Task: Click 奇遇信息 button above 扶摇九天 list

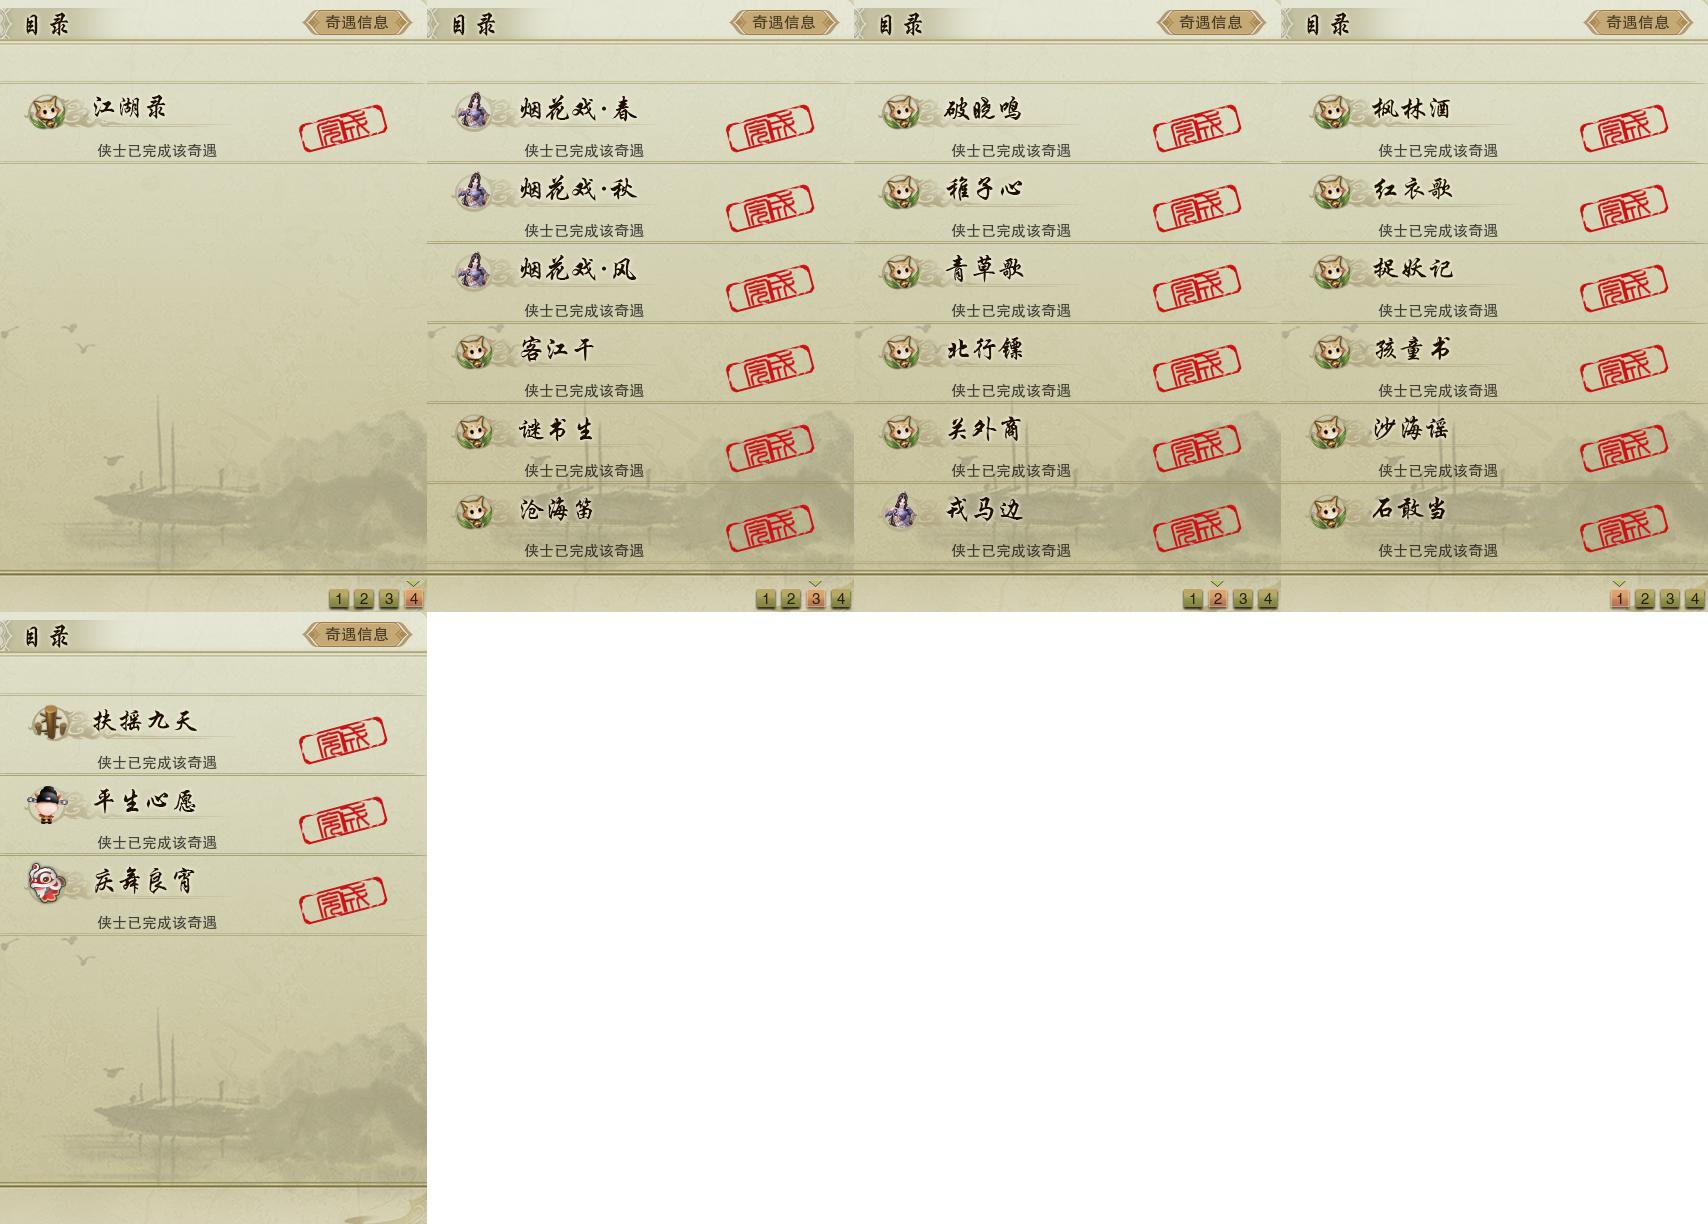Action: [357, 634]
